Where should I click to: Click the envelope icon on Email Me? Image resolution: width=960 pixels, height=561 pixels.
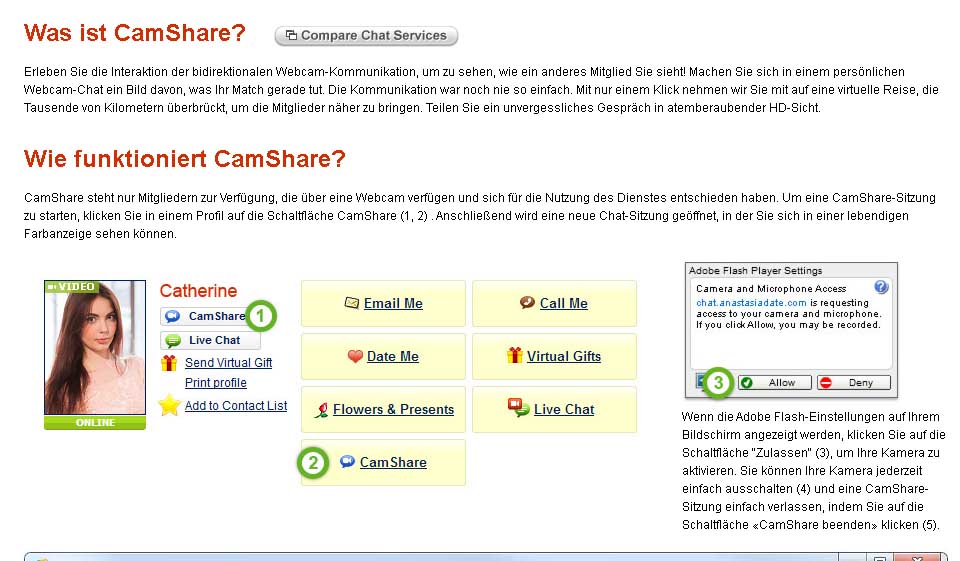point(351,303)
